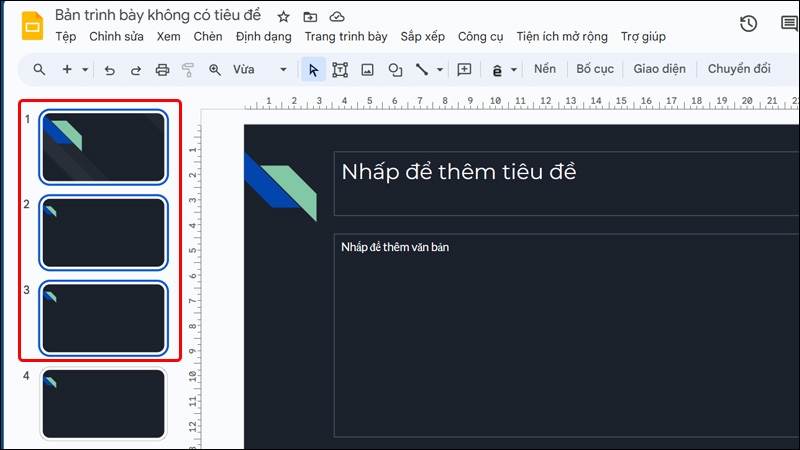The image size is (800, 450).
Task: Open the Tệp menu
Action: click(66, 37)
